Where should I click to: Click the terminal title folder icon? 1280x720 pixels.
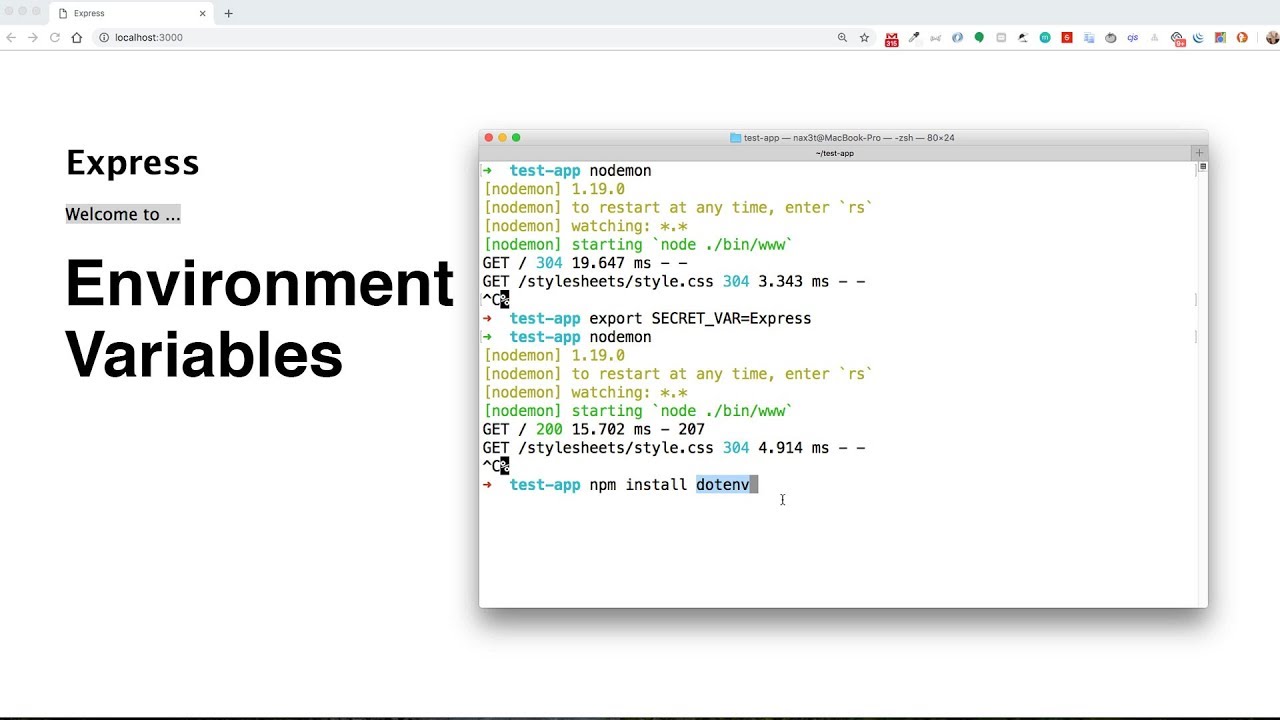click(x=735, y=138)
